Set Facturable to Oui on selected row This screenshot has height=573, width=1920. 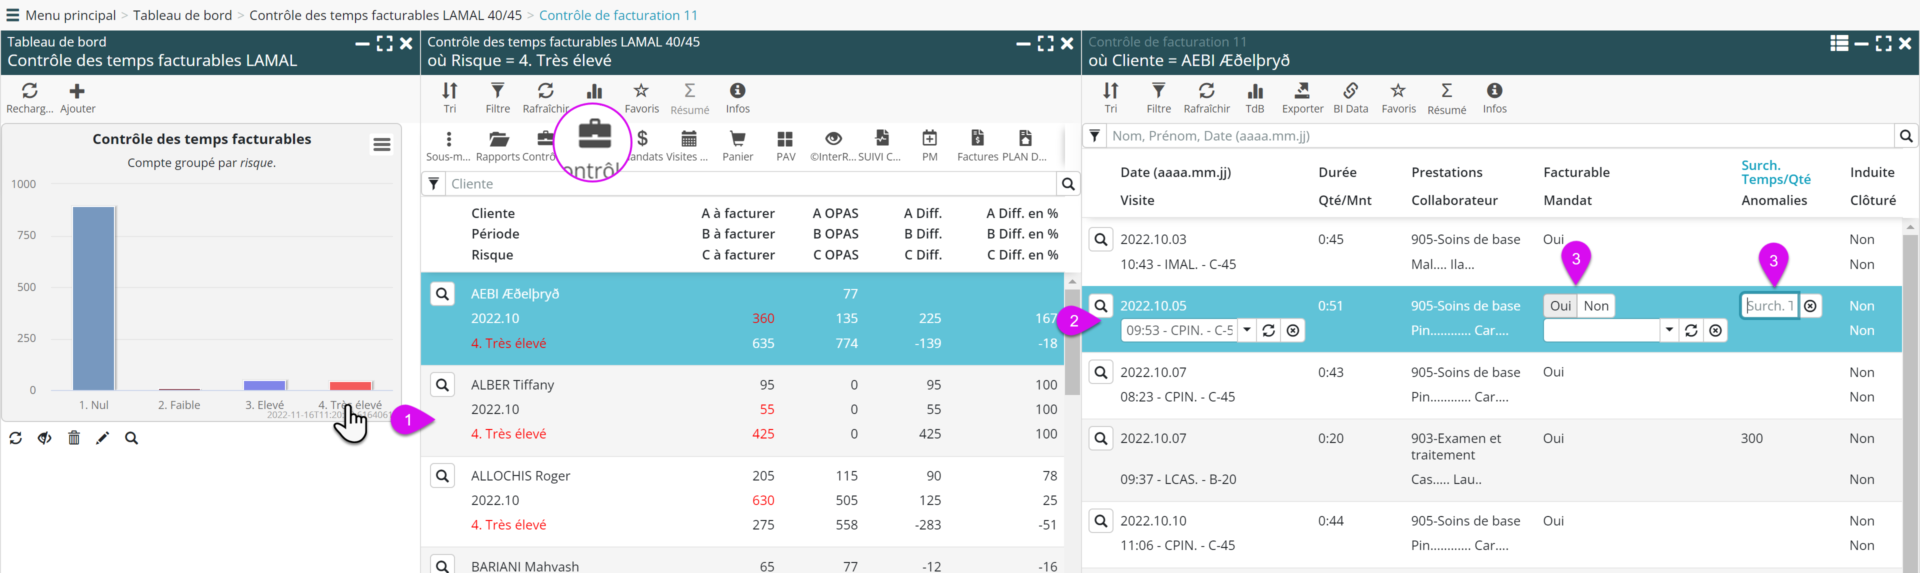click(1560, 306)
